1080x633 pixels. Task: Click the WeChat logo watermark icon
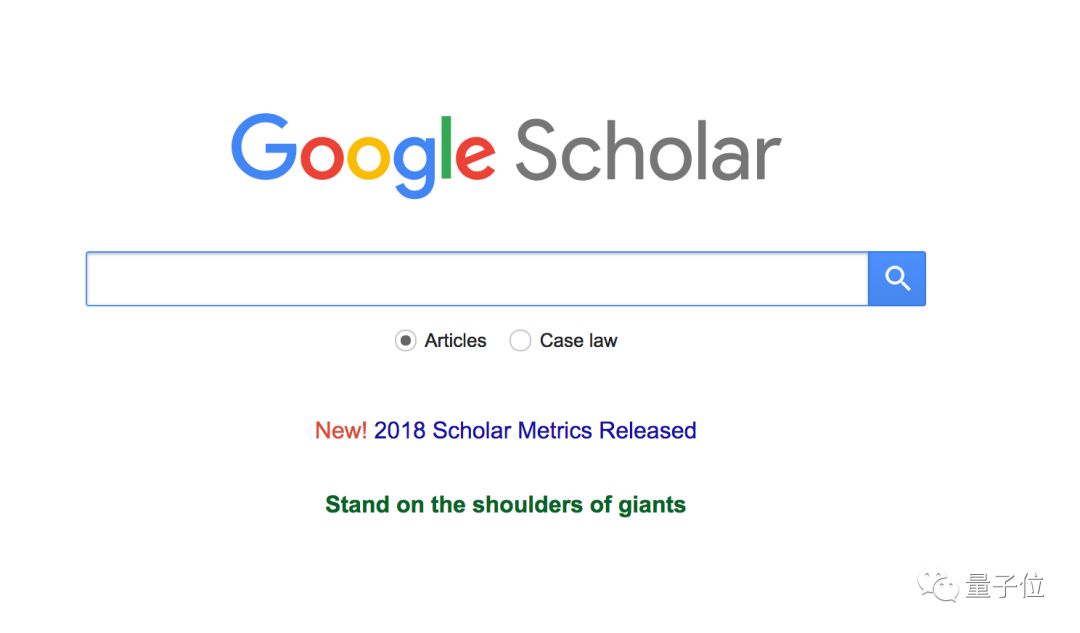[938, 586]
